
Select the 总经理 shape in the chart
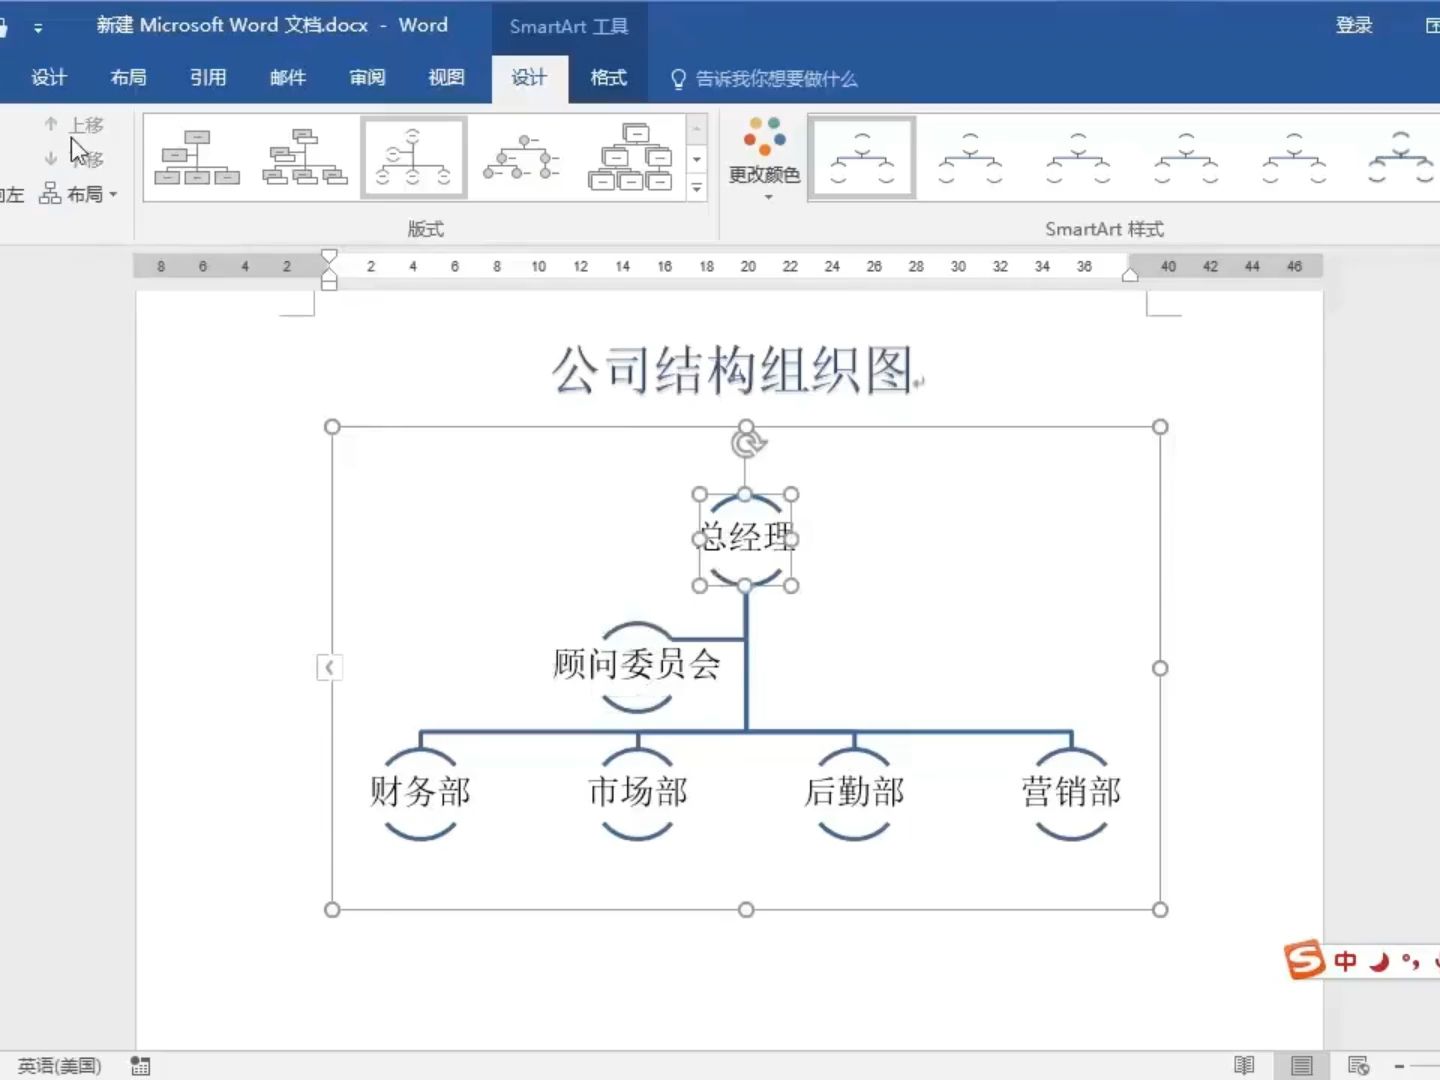[745, 539]
